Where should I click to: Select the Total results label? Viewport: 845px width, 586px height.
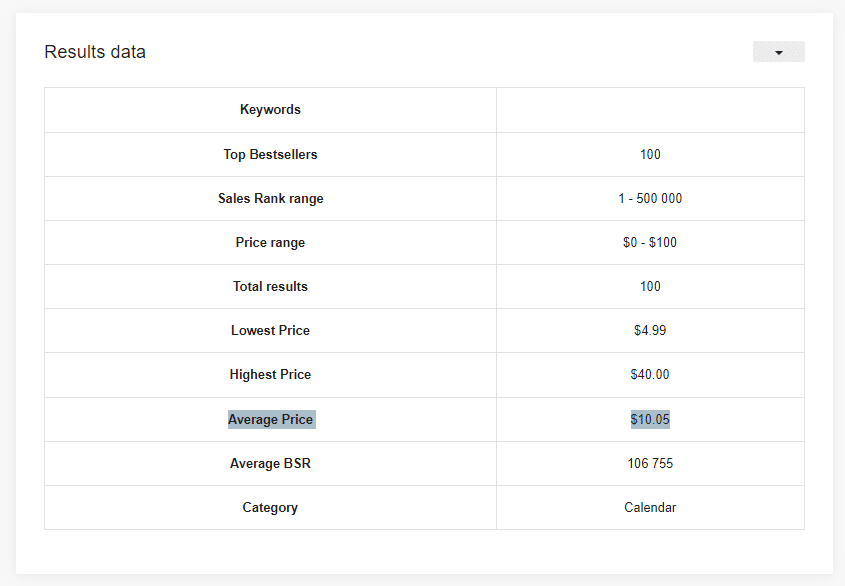pyautogui.click(x=270, y=286)
